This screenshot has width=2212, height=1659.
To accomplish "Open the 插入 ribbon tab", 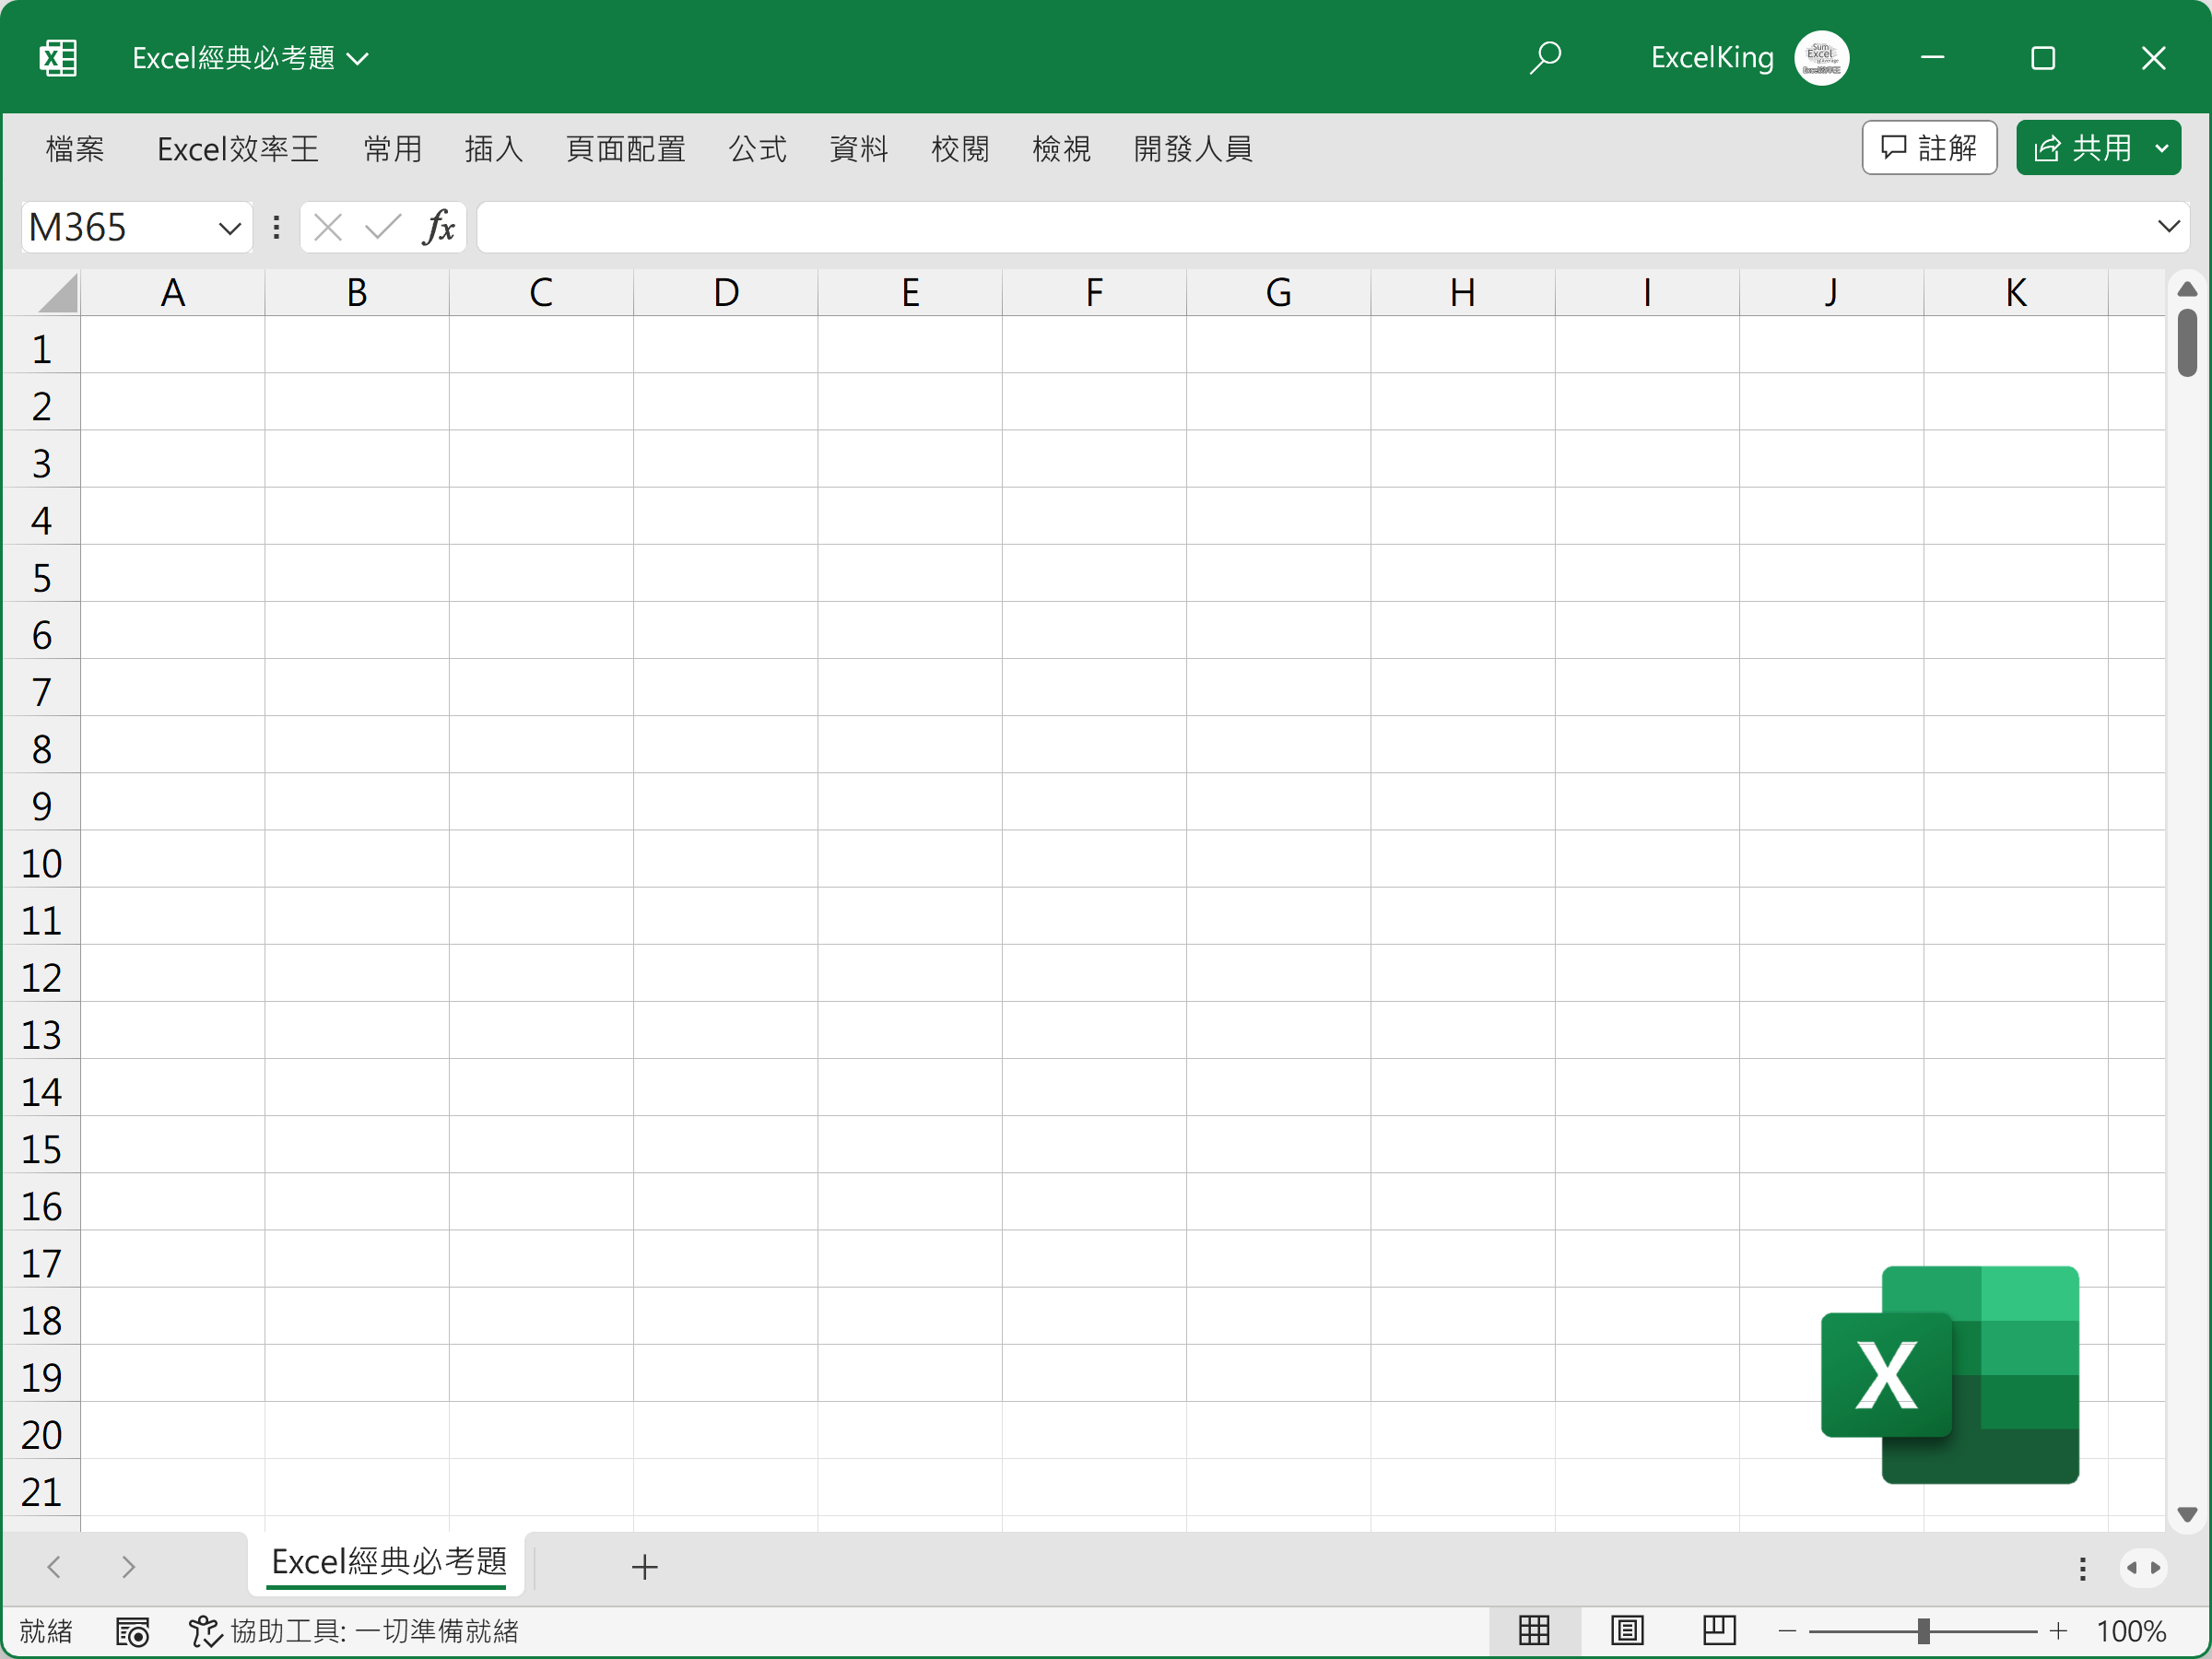I will click(493, 149).
